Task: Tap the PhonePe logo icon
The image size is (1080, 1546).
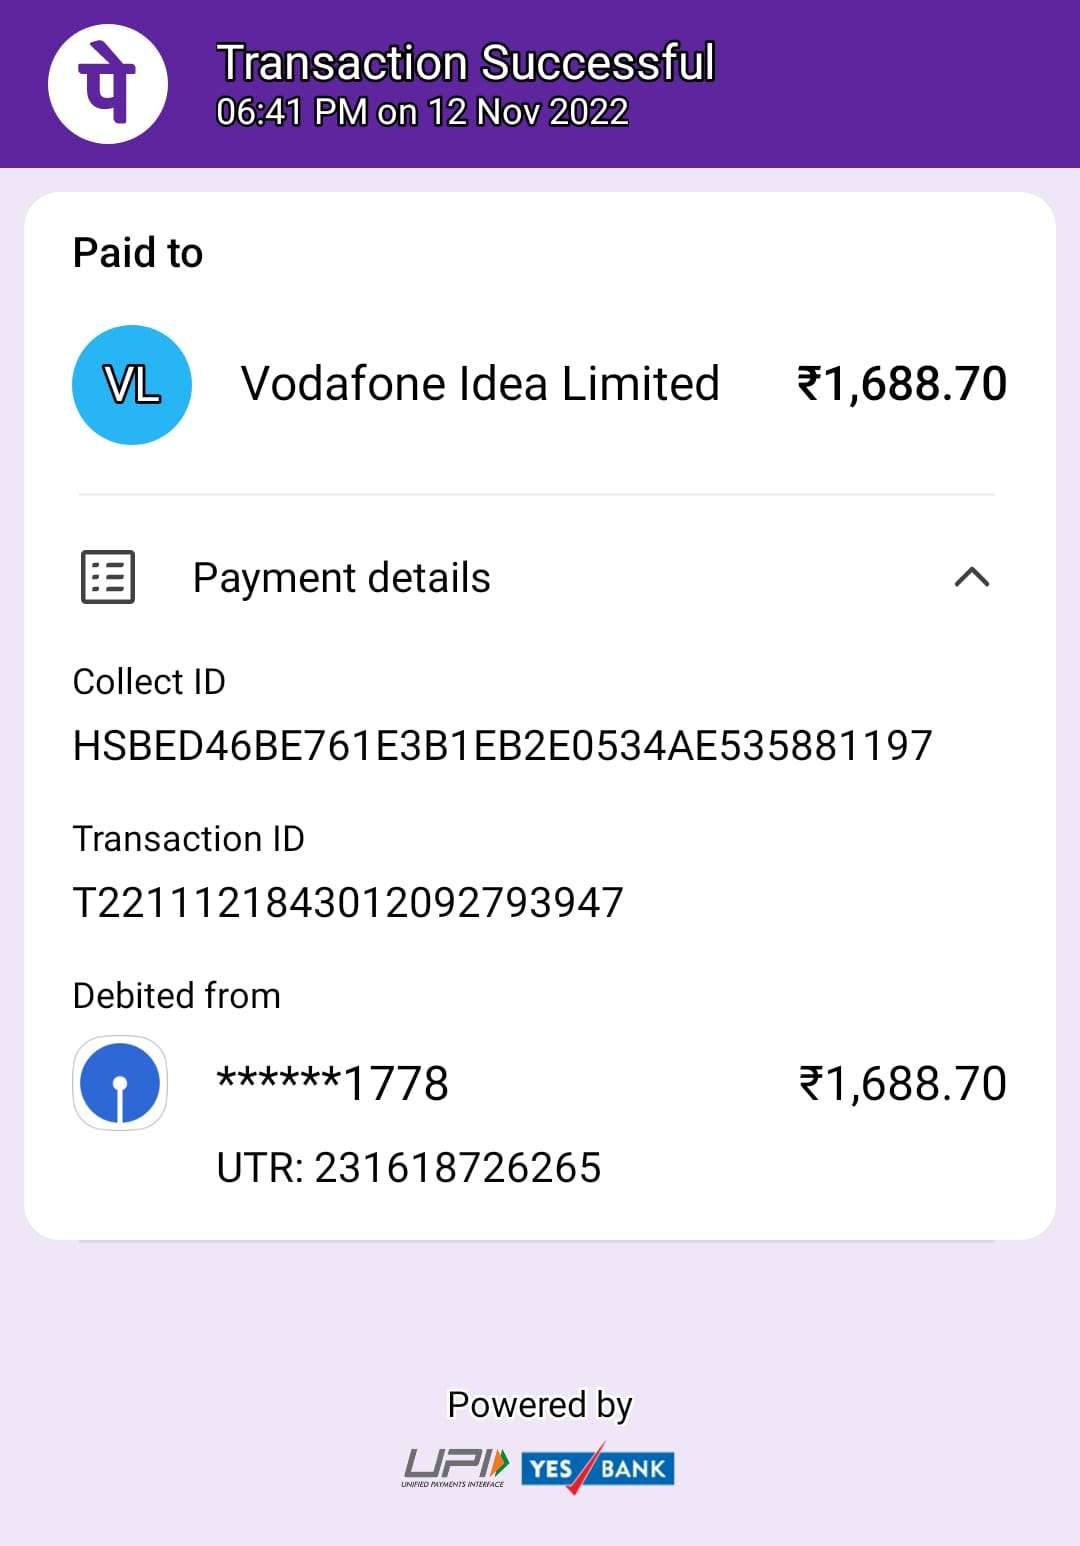Action: pyautogui.click(x=108, y=84)
